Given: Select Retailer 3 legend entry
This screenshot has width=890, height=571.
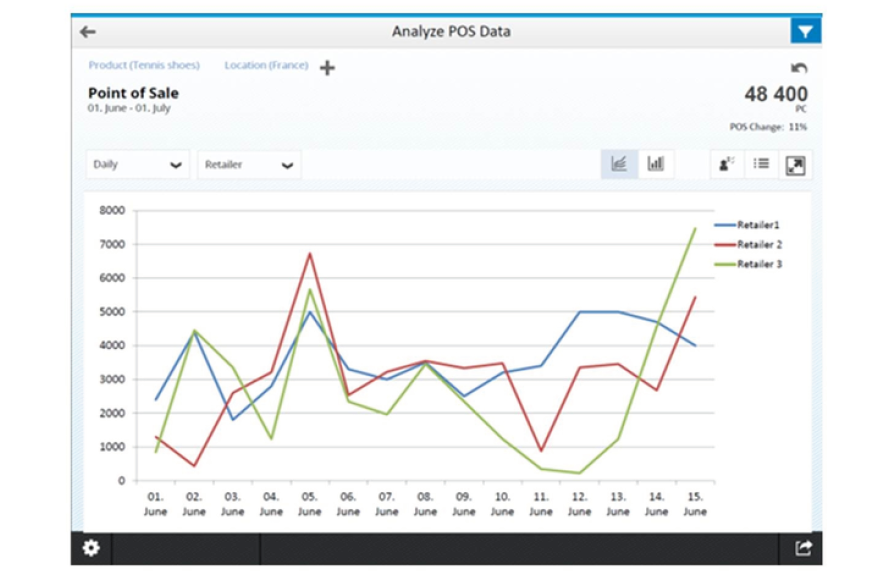Looking at the screenshot, I should [748, 264].
